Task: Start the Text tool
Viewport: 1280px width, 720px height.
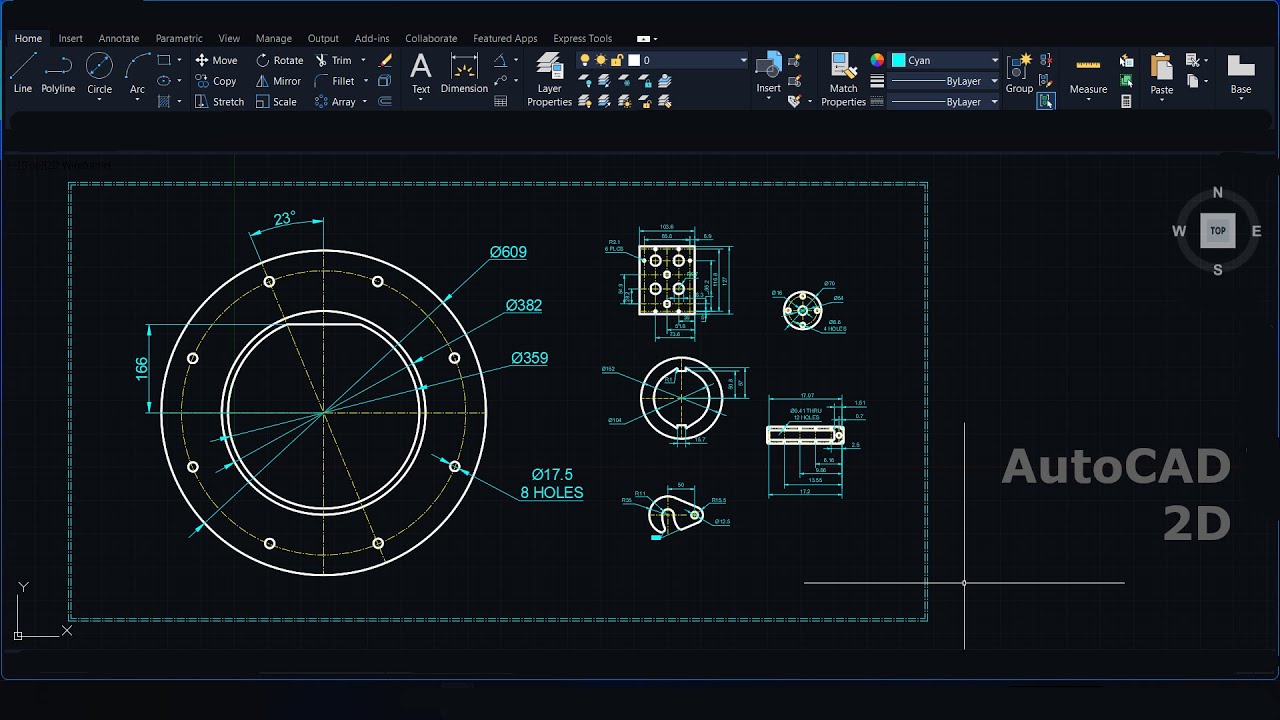Action: 421,74
